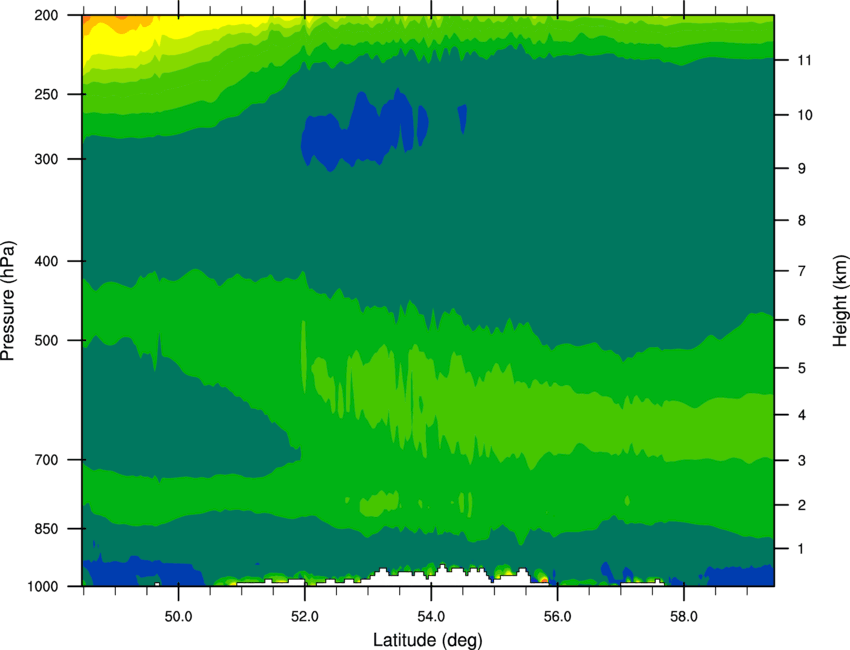
Task: Click the 10 km height tick label
Action: pos(805,115)
